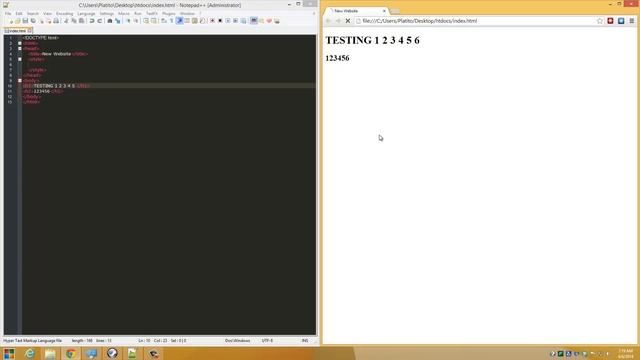This screenshot has width=640, height=360.
Task: Close the index.html tab with its X
Action: pos(30,31)
